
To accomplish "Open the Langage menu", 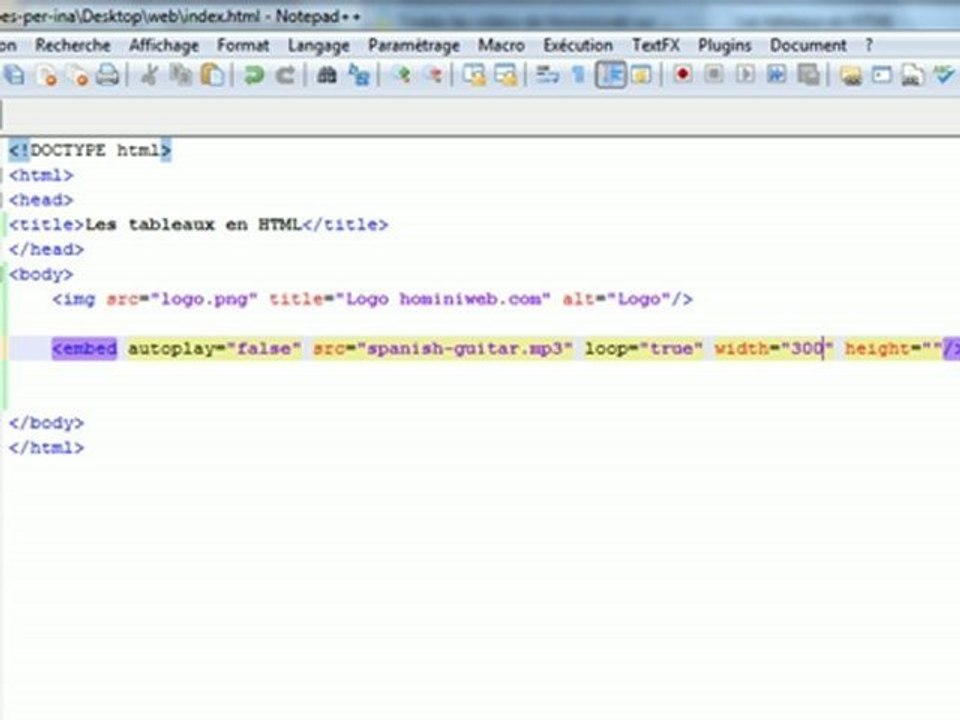I will [318, 45].
